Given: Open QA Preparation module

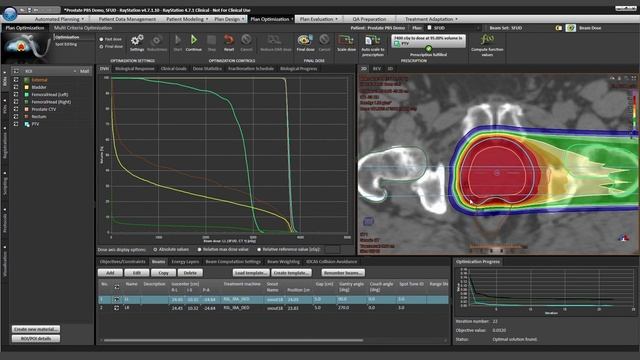Looking at the screenshot, I should [369, 19].
